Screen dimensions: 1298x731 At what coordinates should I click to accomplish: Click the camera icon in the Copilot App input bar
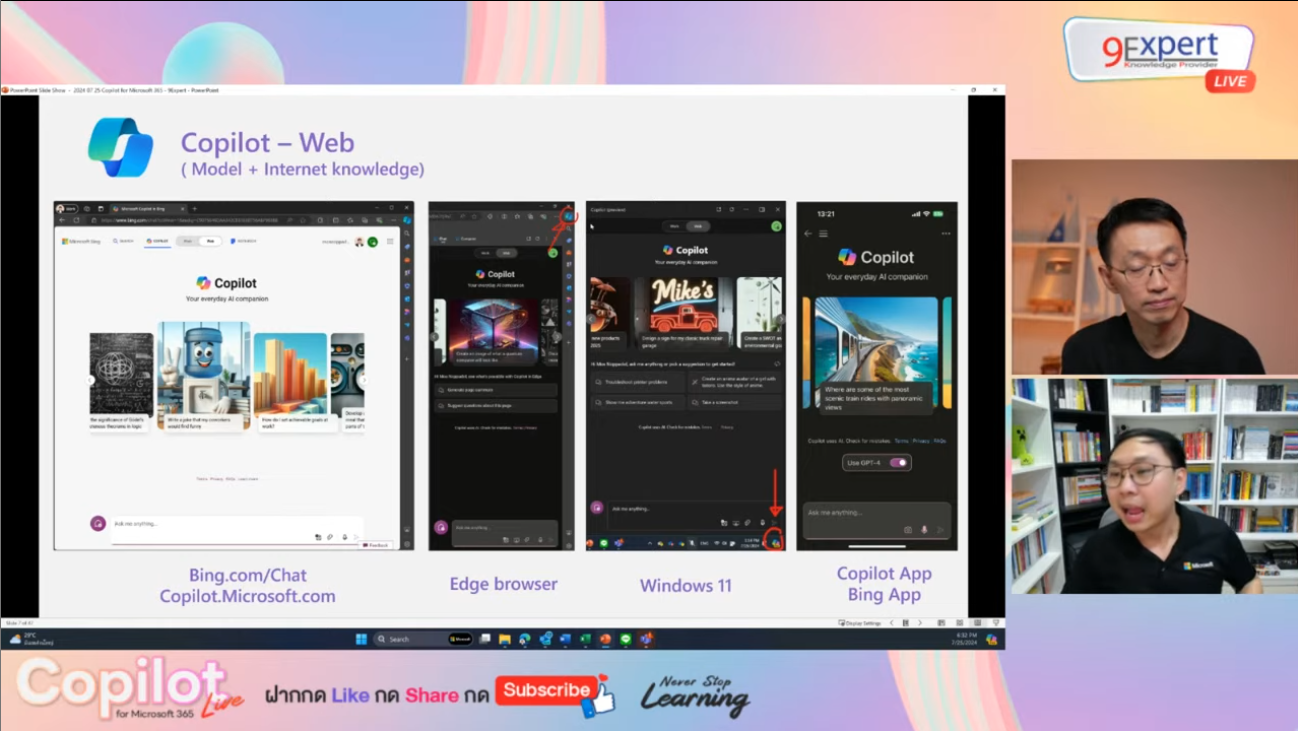coord(908,530)
